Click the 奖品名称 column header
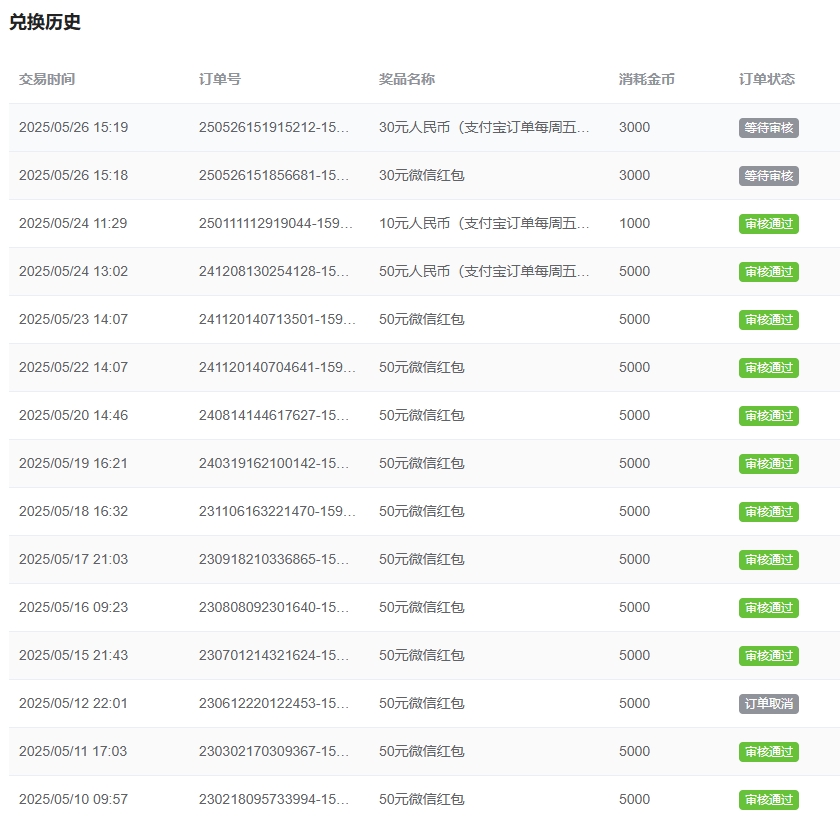The image size is (840, 819). click(x=407, y=79)
